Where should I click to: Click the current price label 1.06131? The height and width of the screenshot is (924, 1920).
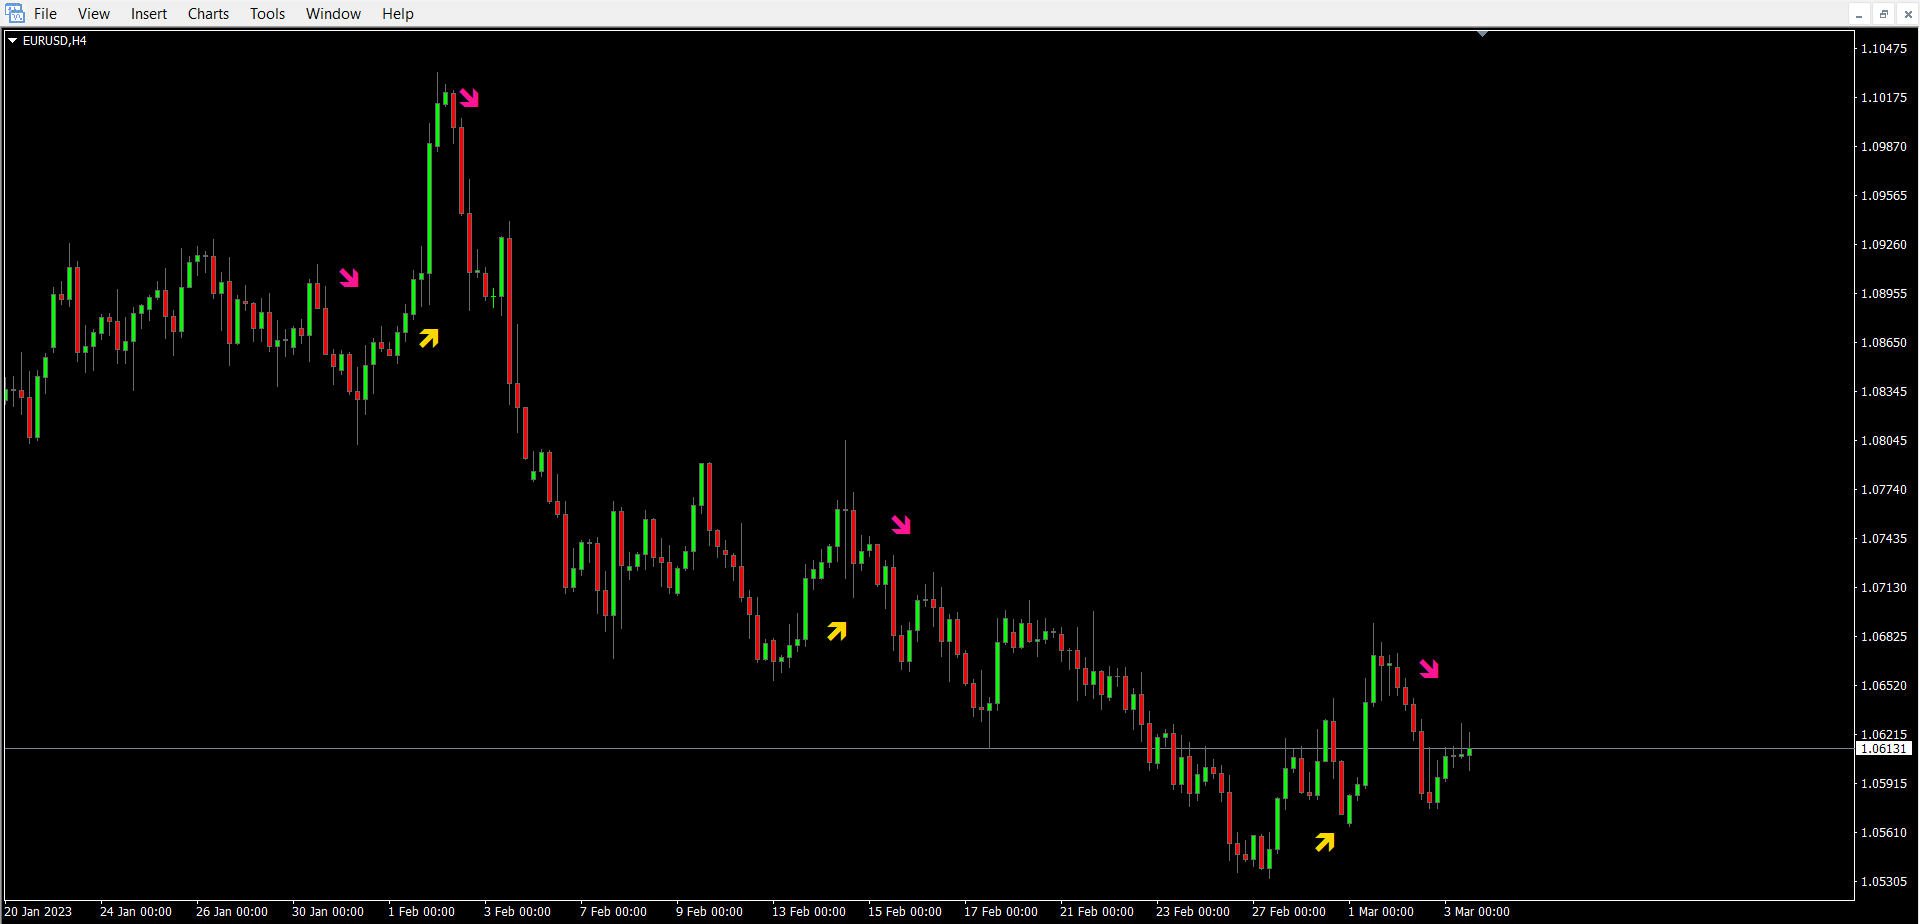[1883, 748]
